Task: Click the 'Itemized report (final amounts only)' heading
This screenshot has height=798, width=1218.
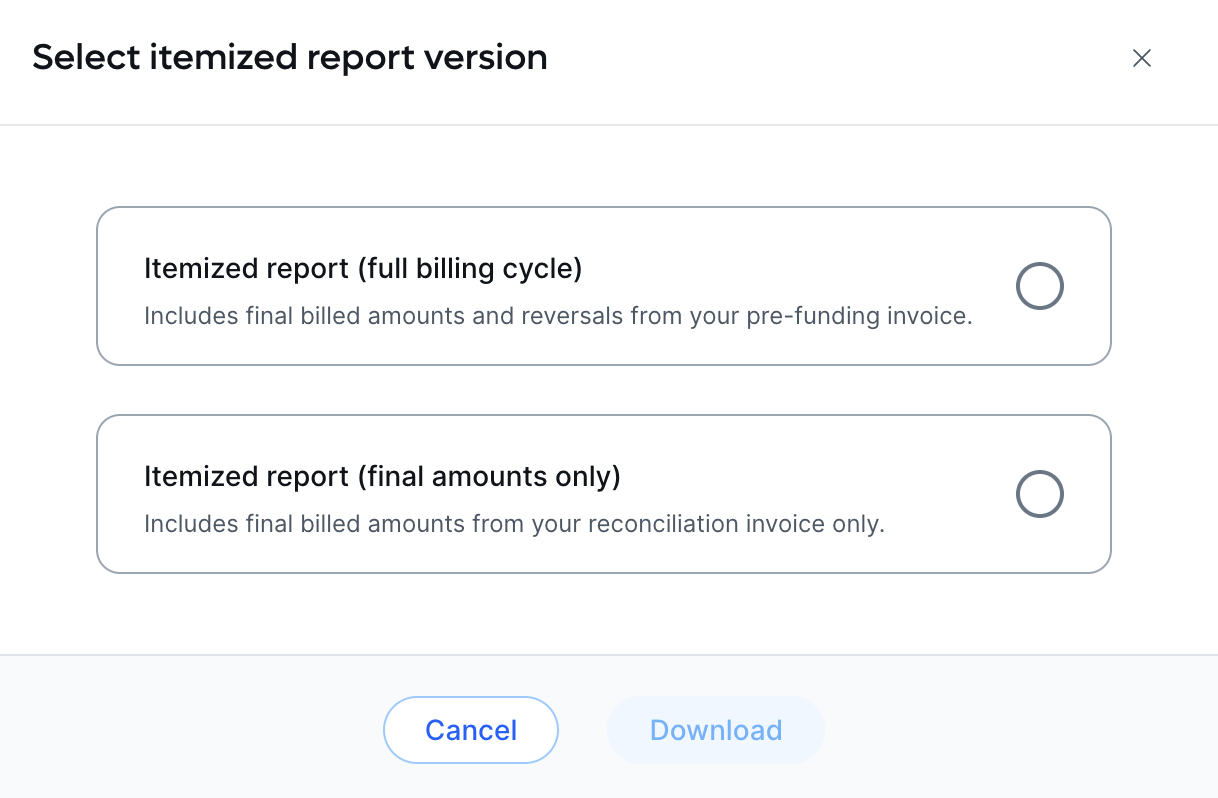Action: [382, 476]
